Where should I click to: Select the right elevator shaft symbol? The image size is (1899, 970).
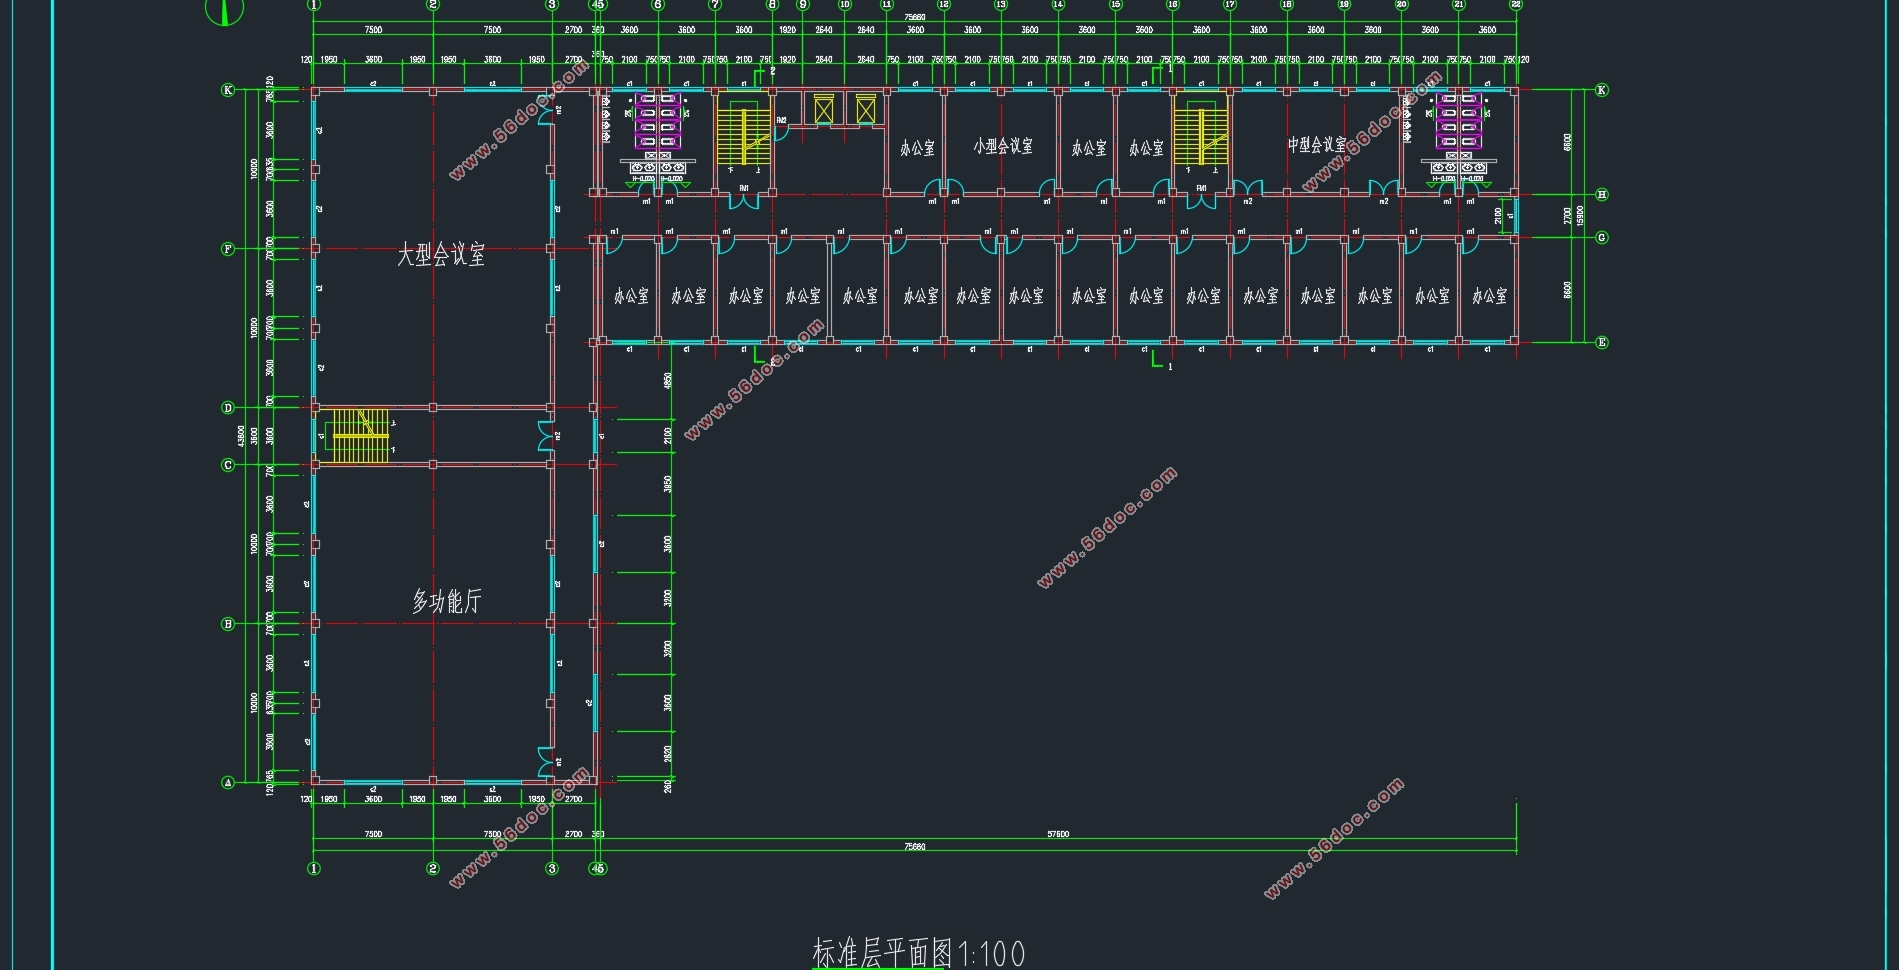(x=866, y=109)
